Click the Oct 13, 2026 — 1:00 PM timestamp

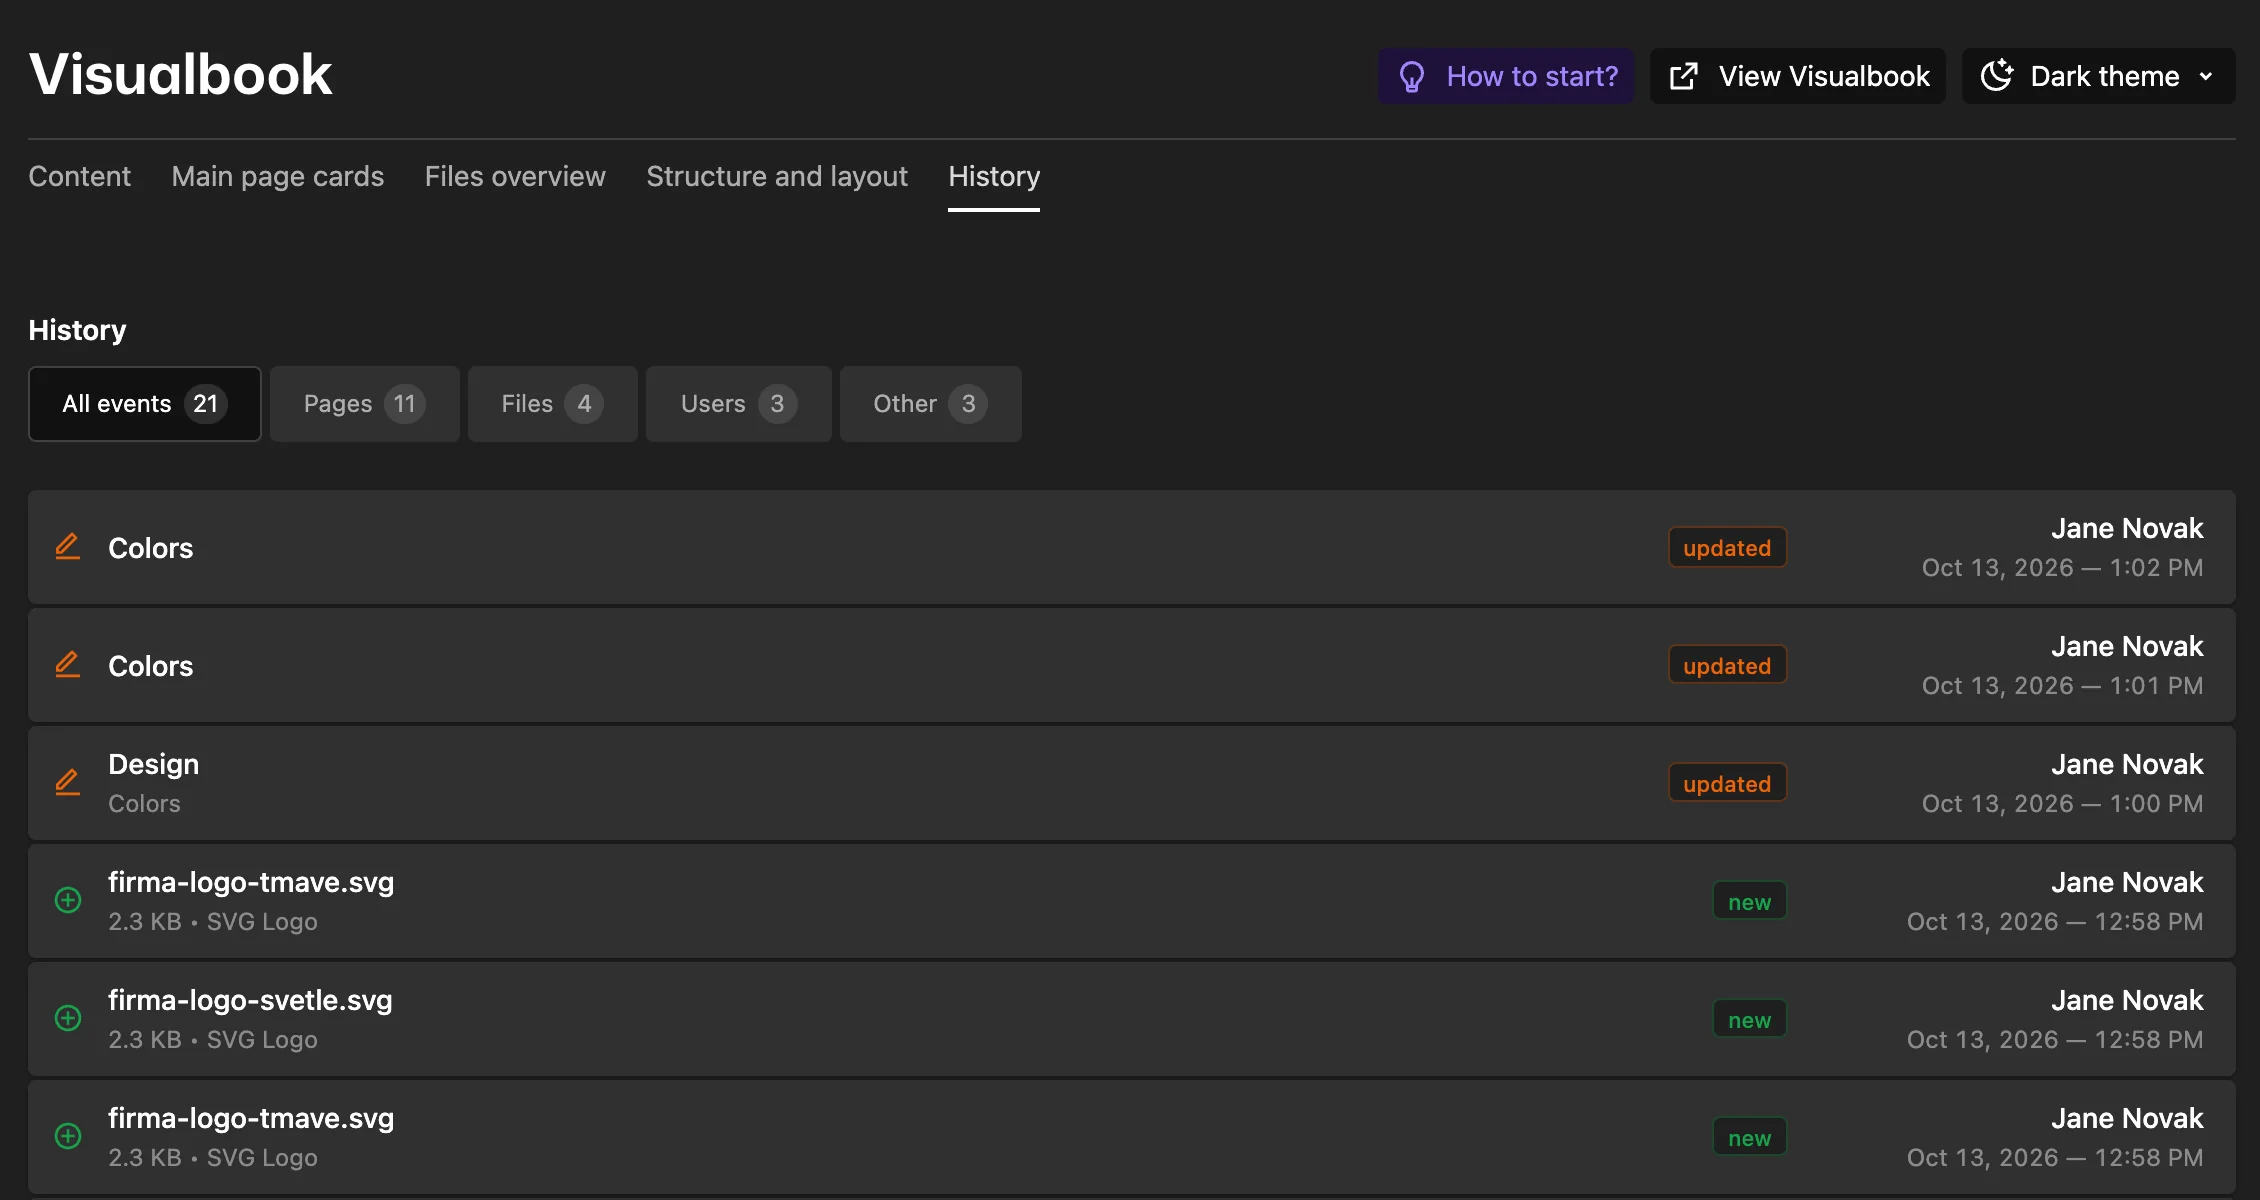(x=2062, y=804)
